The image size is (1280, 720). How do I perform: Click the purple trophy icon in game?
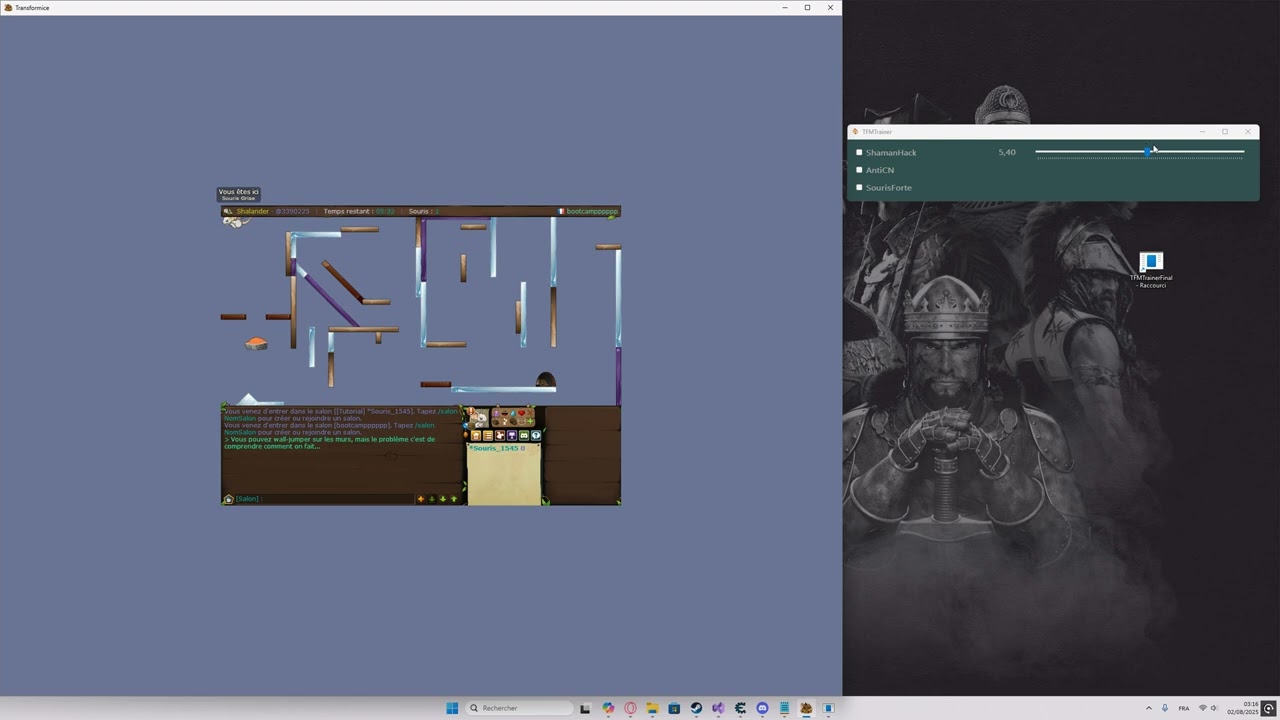pos(512,435)
